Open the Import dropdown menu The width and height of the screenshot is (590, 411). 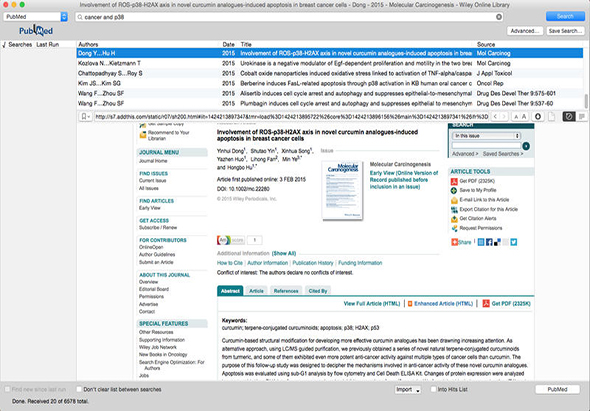pyautogui.click(x=408, y=390)
